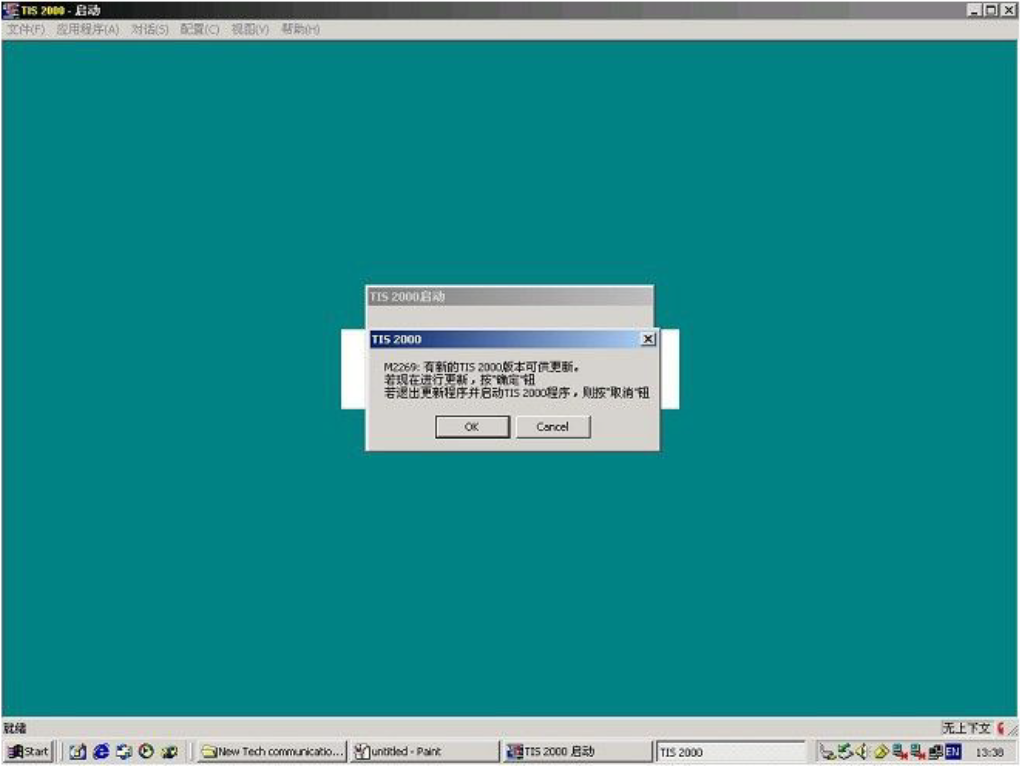Image resolution: width=1020 pixels, height=766 pixels.
Task: Click OK to start the TIS 2000 update
Action: 472,427
